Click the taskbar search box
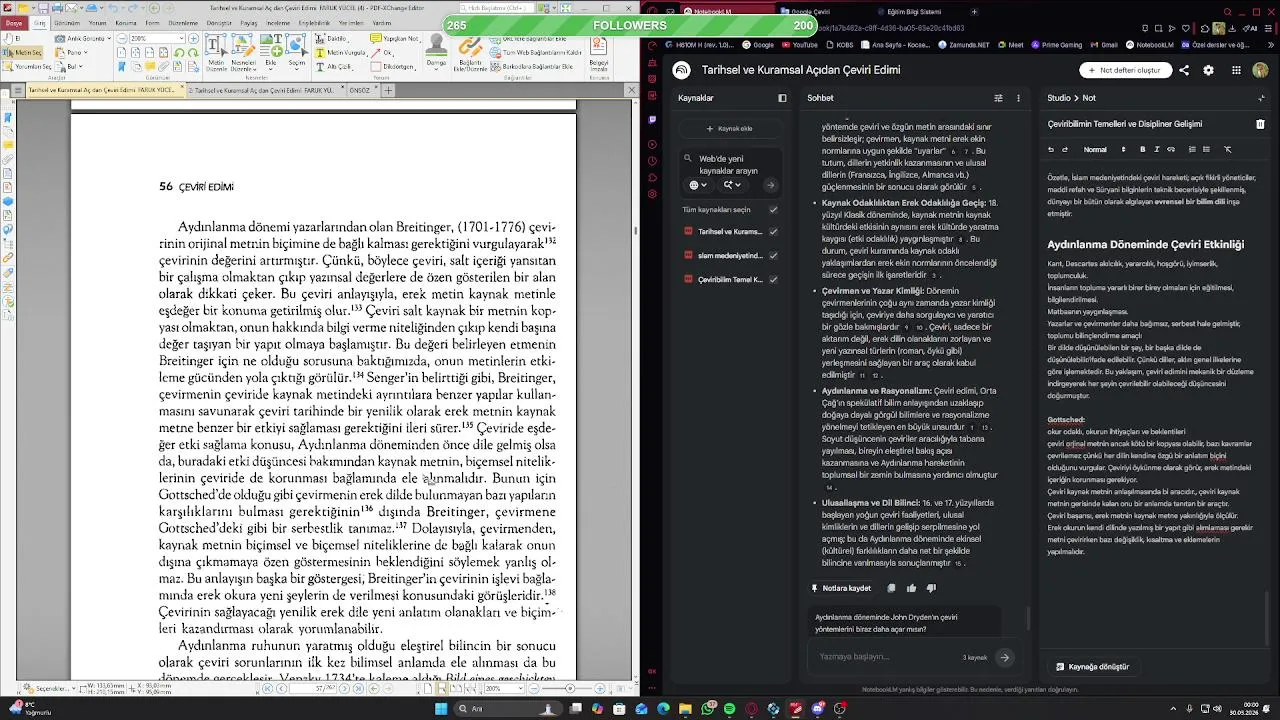The image size is (1280, 720). coord(508,709)
